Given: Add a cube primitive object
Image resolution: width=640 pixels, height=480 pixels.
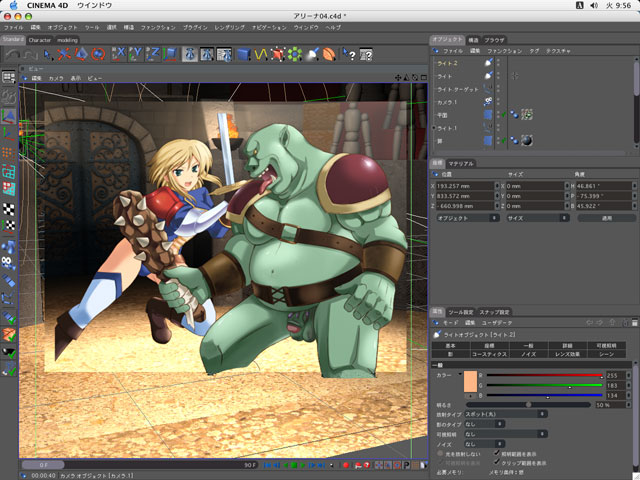Looking at the screenshot, I should (x=244, y=54).
